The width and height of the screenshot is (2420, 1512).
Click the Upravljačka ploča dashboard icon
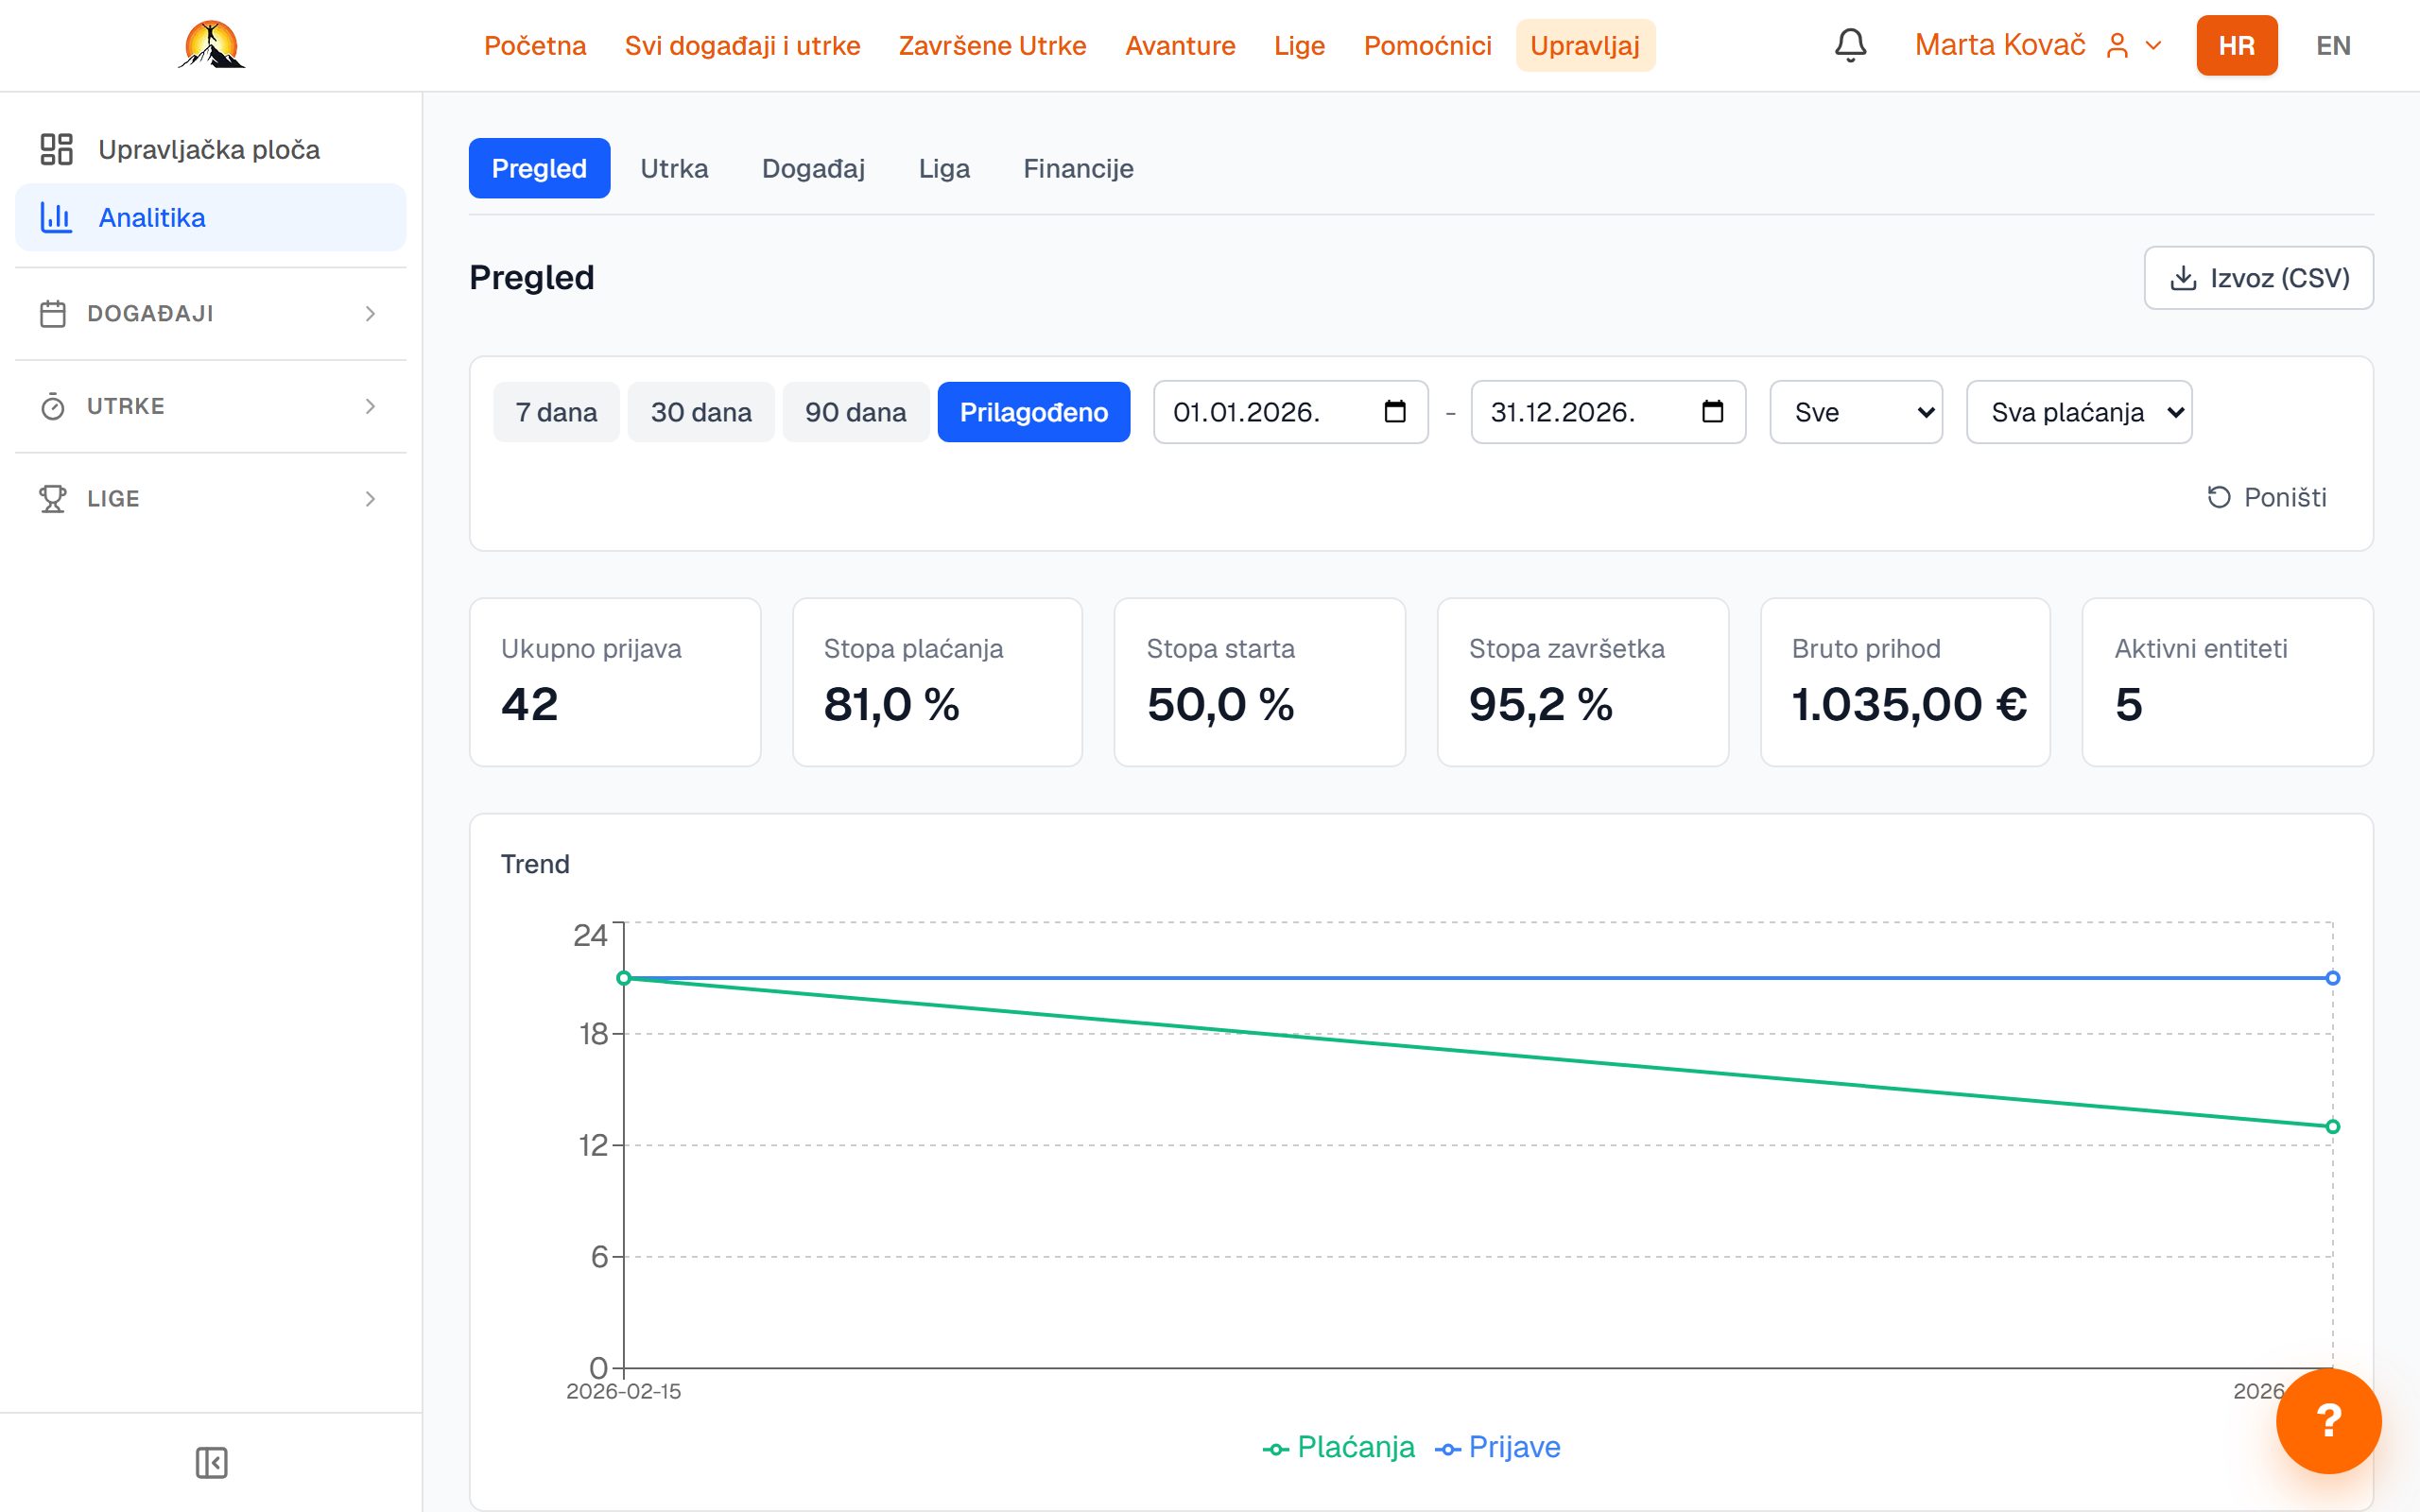(x=57, y=150)
